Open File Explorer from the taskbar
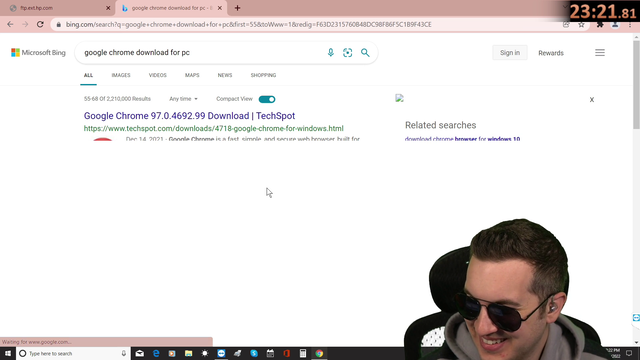 tap(188, 353)
